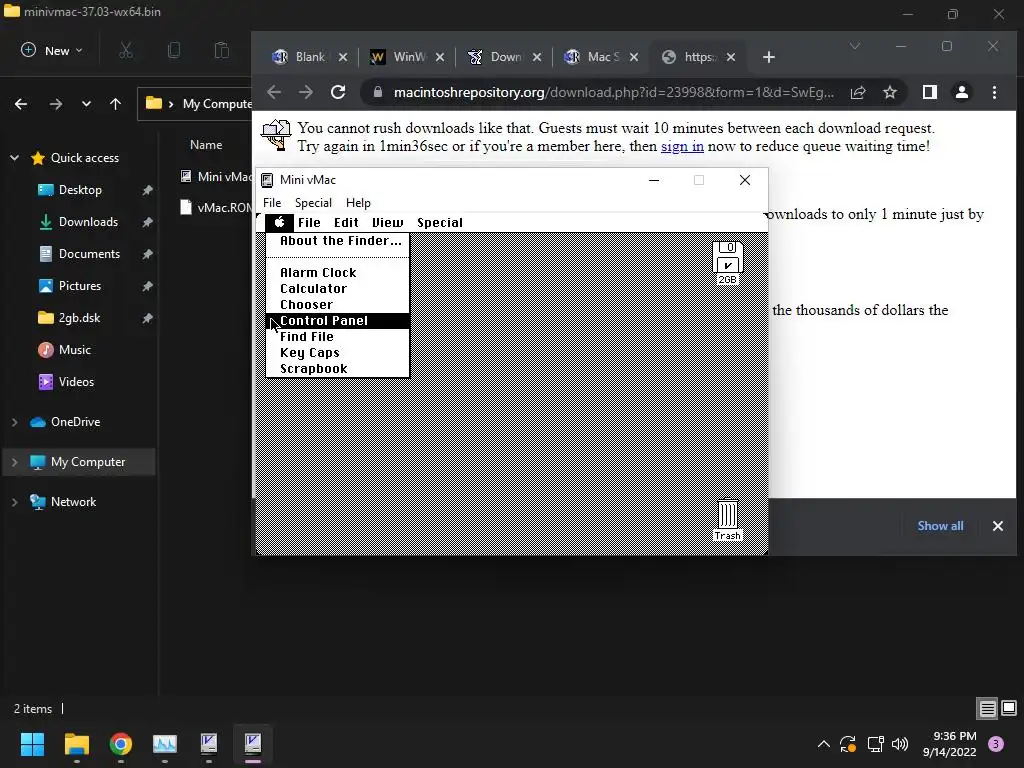
Task: Open Downloads in Quick access
Action: [88, 222]
